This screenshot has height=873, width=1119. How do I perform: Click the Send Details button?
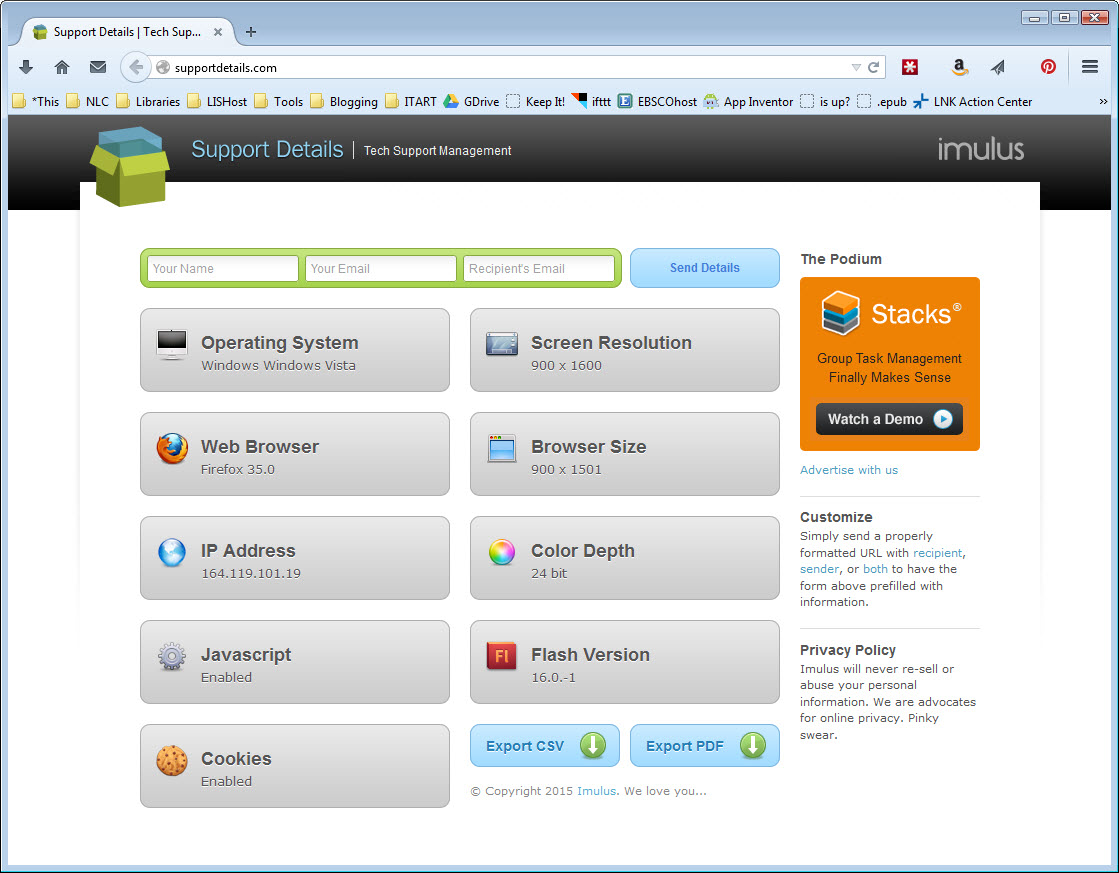tap(704, 268)
